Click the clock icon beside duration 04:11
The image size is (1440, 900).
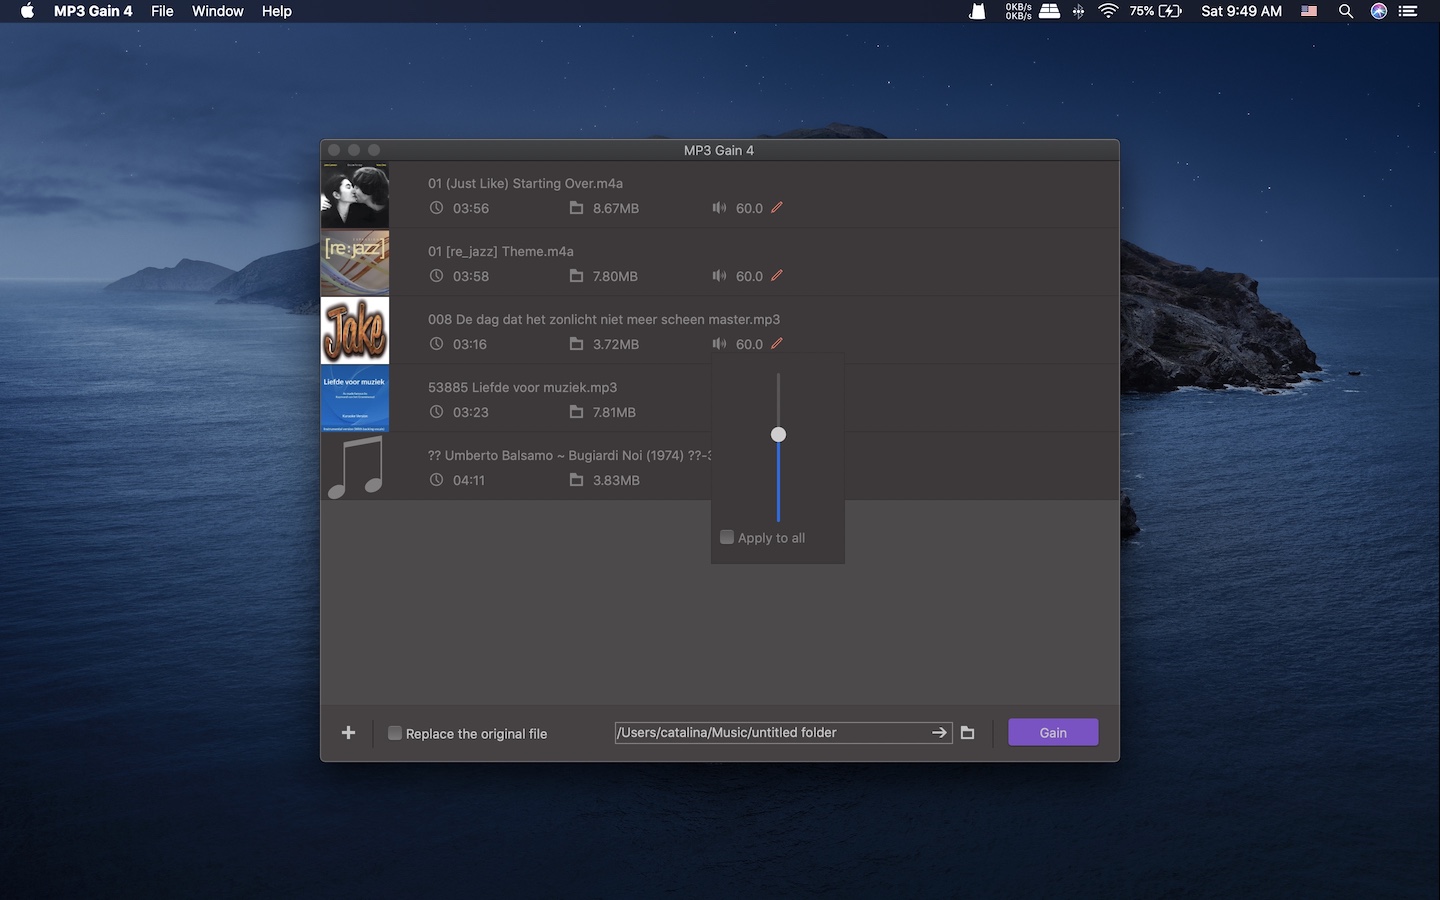[436, 480]
